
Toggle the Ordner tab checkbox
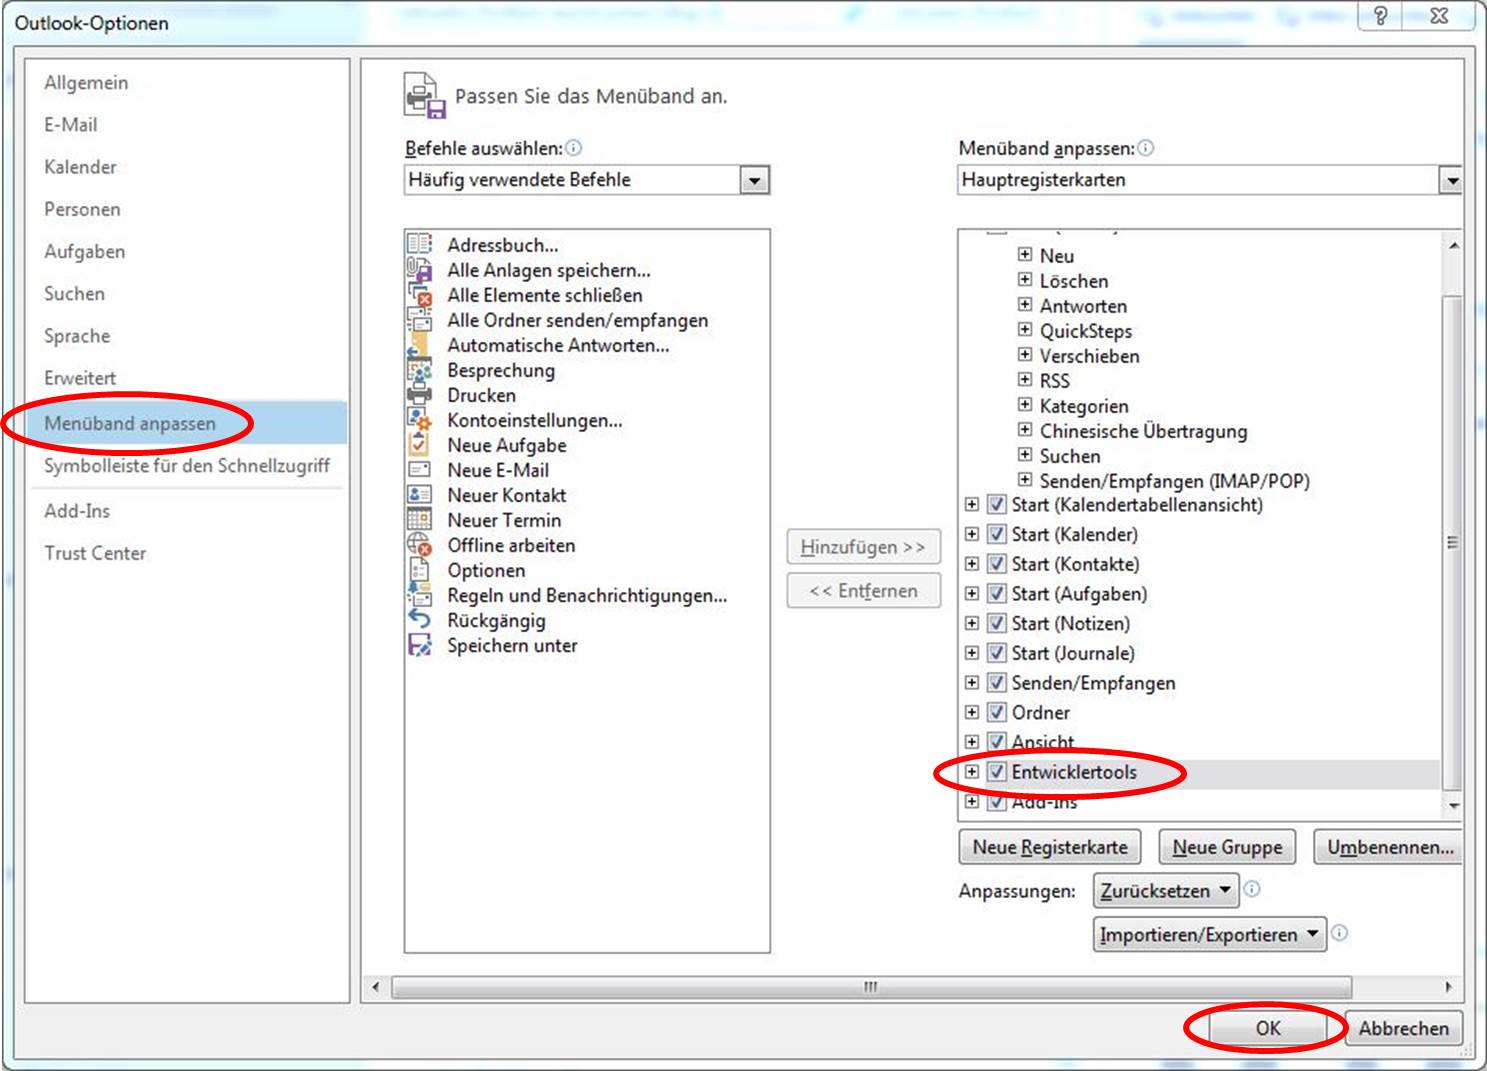point(996,712)
